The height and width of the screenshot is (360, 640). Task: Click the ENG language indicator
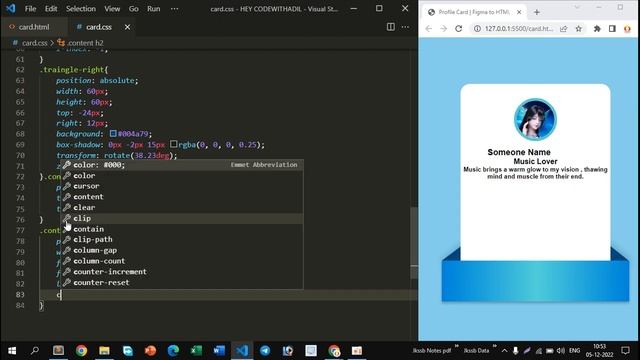click(x=574, y=351)
